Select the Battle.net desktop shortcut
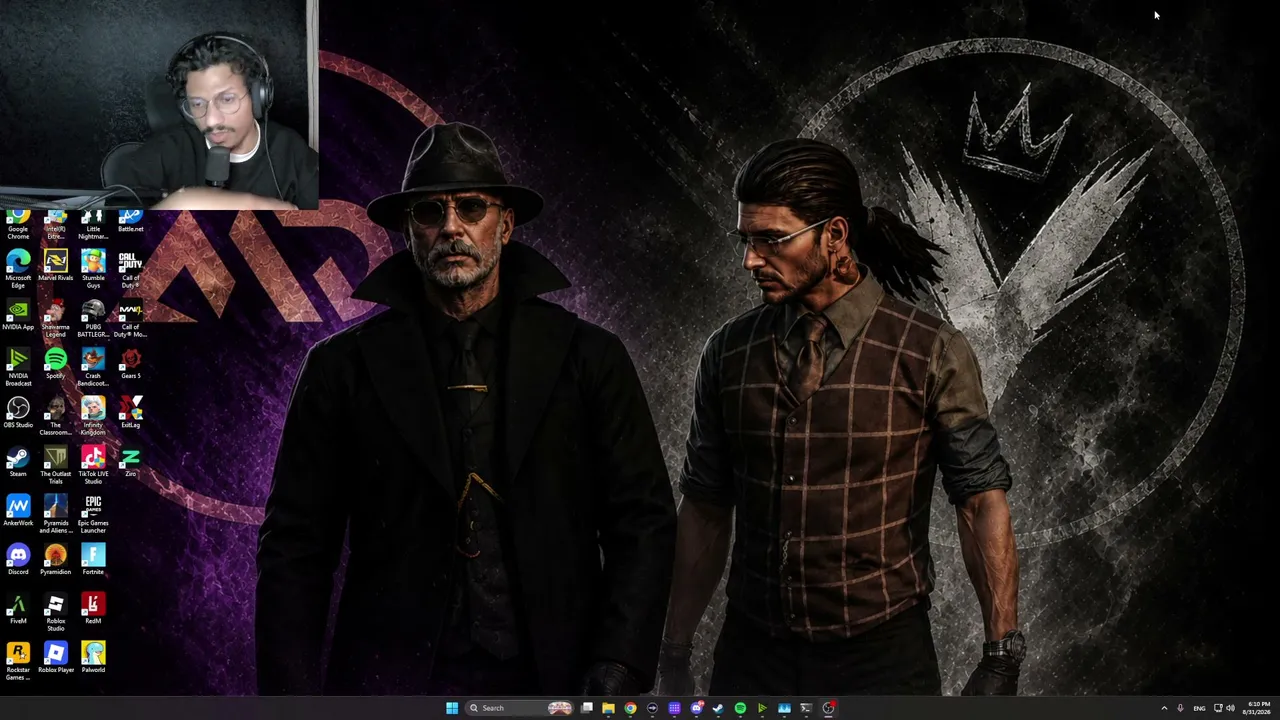The height and width of the screenshot is (720, 1280). coord(130,221)
